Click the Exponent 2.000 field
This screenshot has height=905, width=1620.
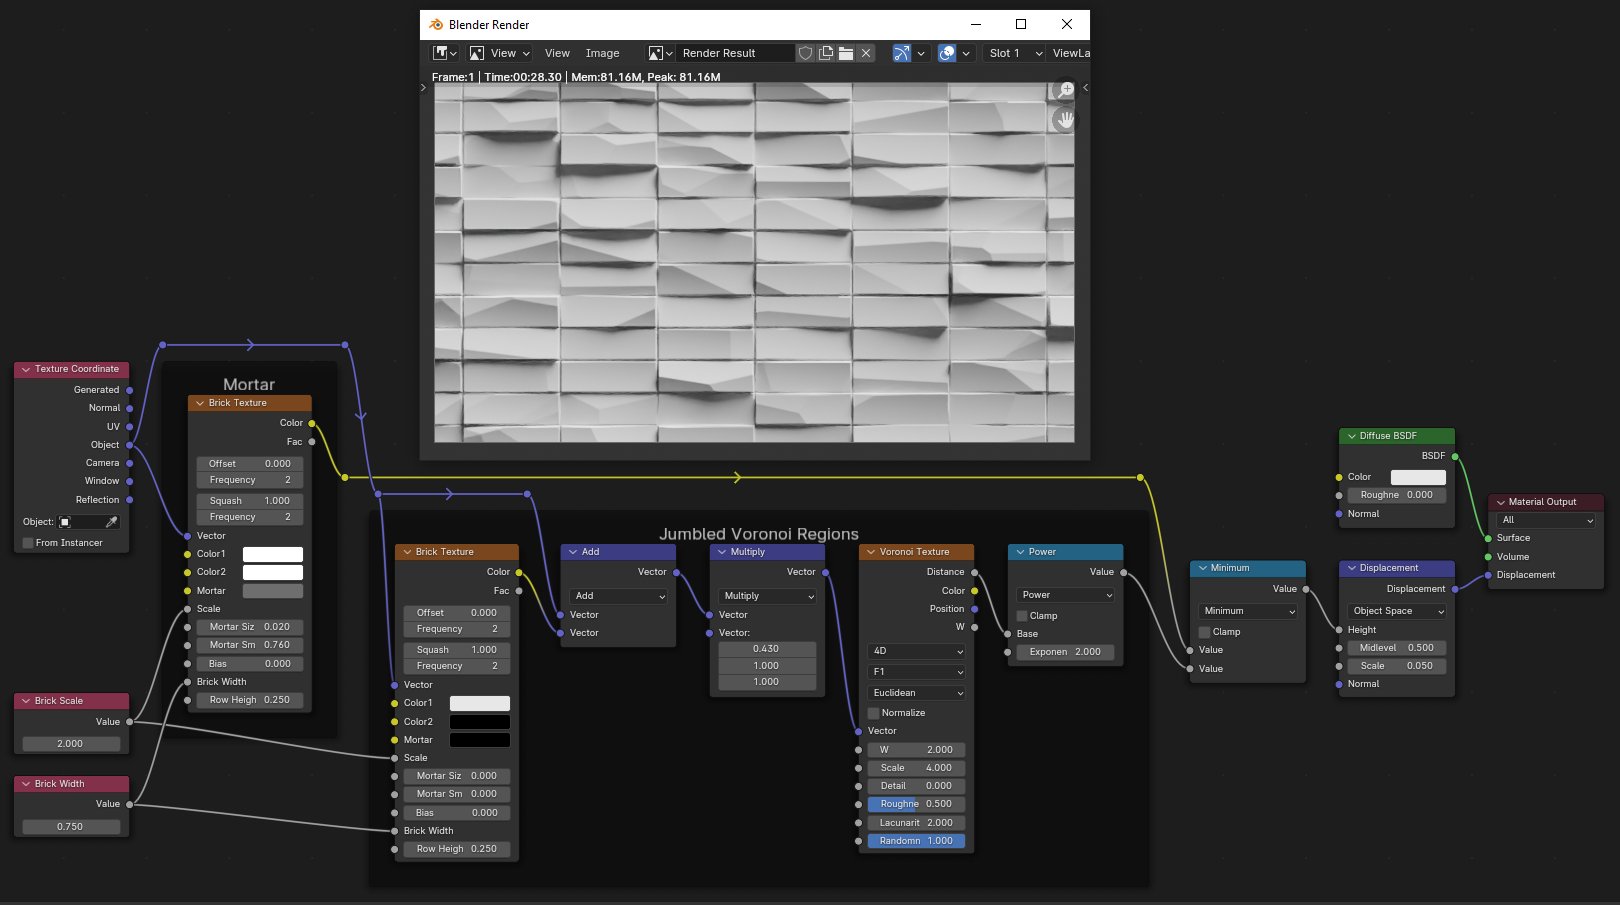(x=1065, y=652)
